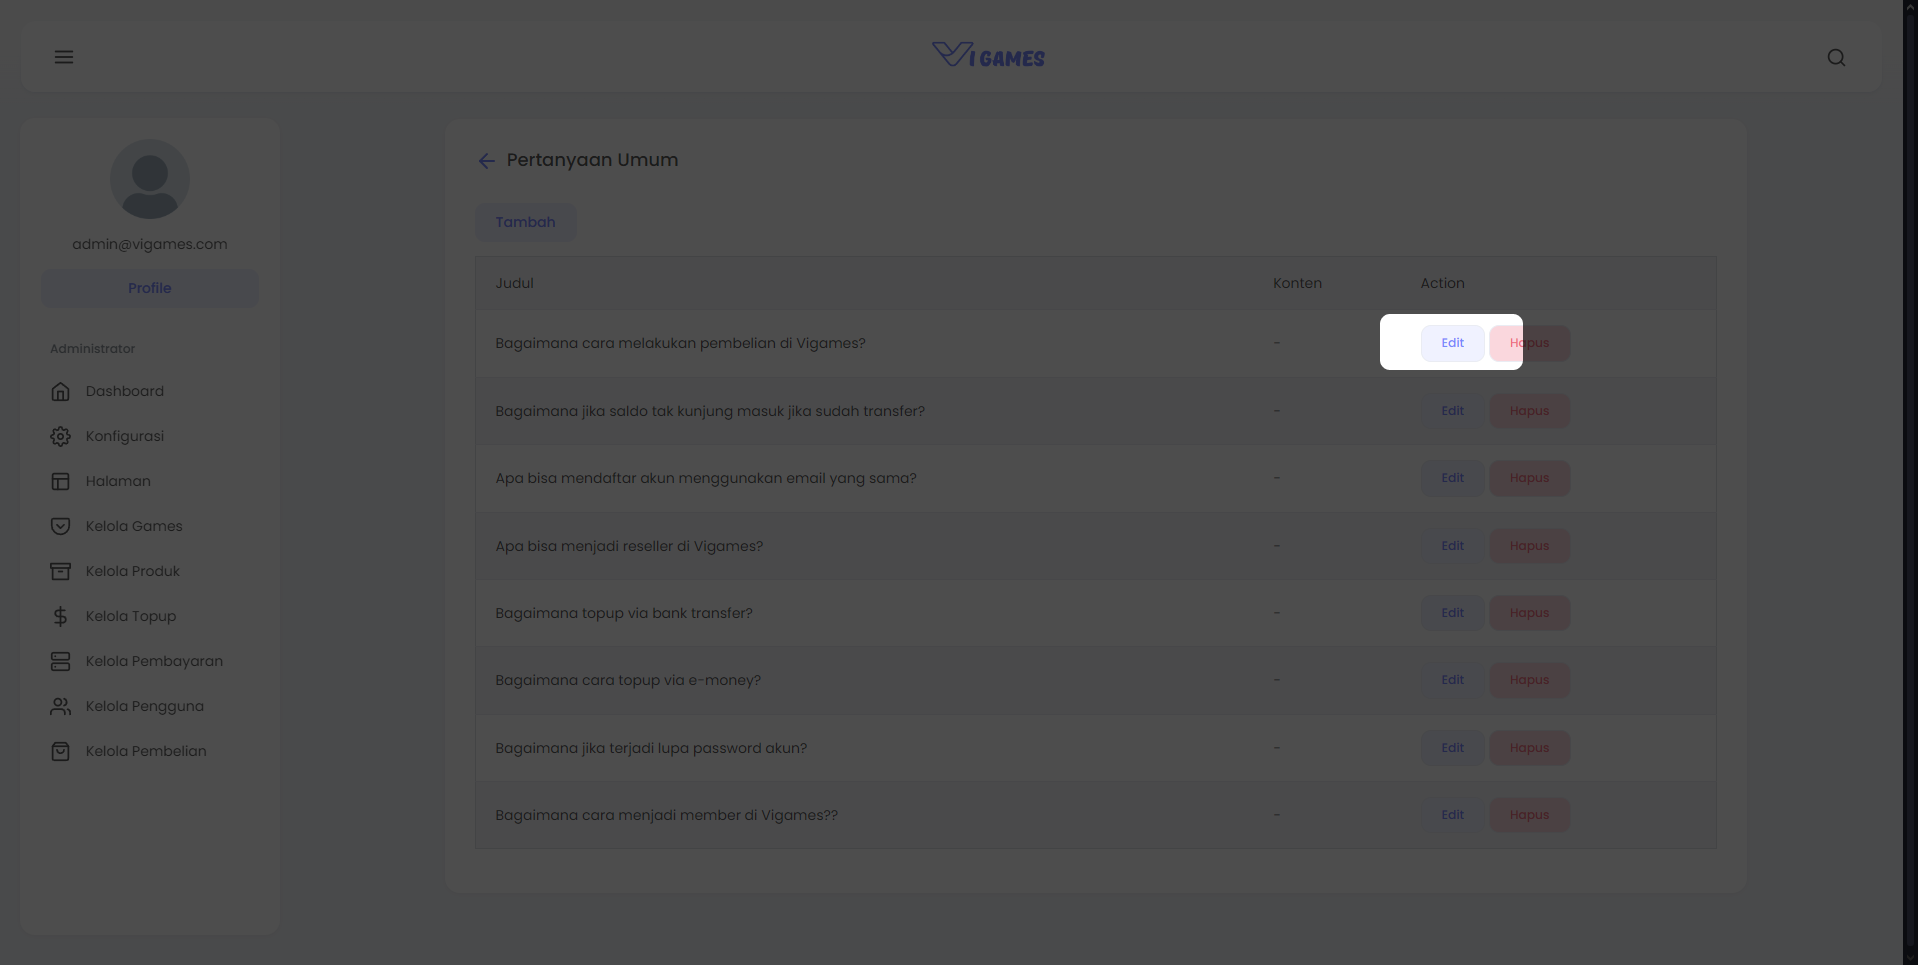Hapus the 'topup via bank transfer' row
The height and width of the screenshot is (965, 1918).
[x=1529, y=613]
